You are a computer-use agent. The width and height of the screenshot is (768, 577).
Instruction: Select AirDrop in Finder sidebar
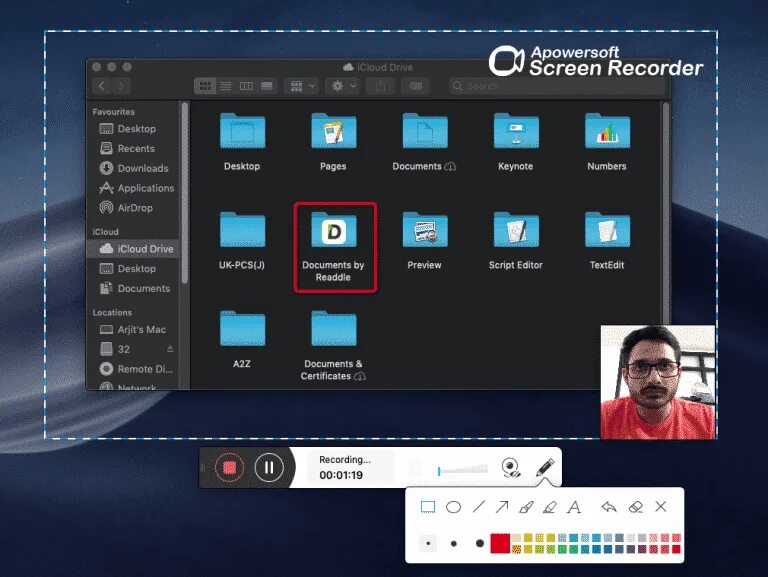[132, 208]
